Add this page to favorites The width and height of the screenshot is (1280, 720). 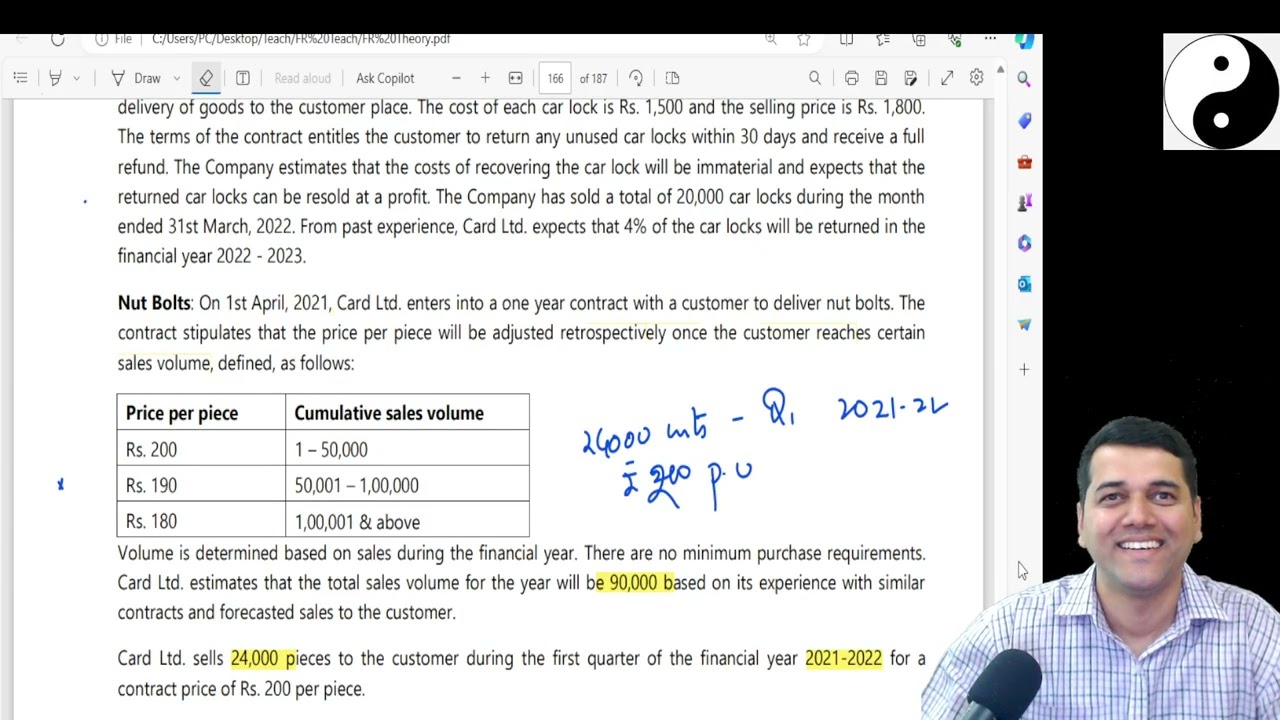click(x=804, y=39)
